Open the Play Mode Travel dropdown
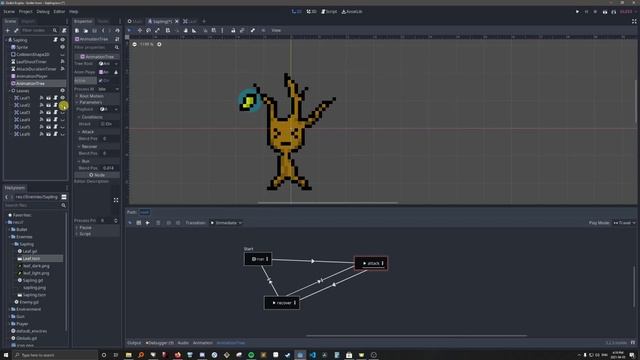The width and height of the screenshot is (640, 360). click(624, 223)
